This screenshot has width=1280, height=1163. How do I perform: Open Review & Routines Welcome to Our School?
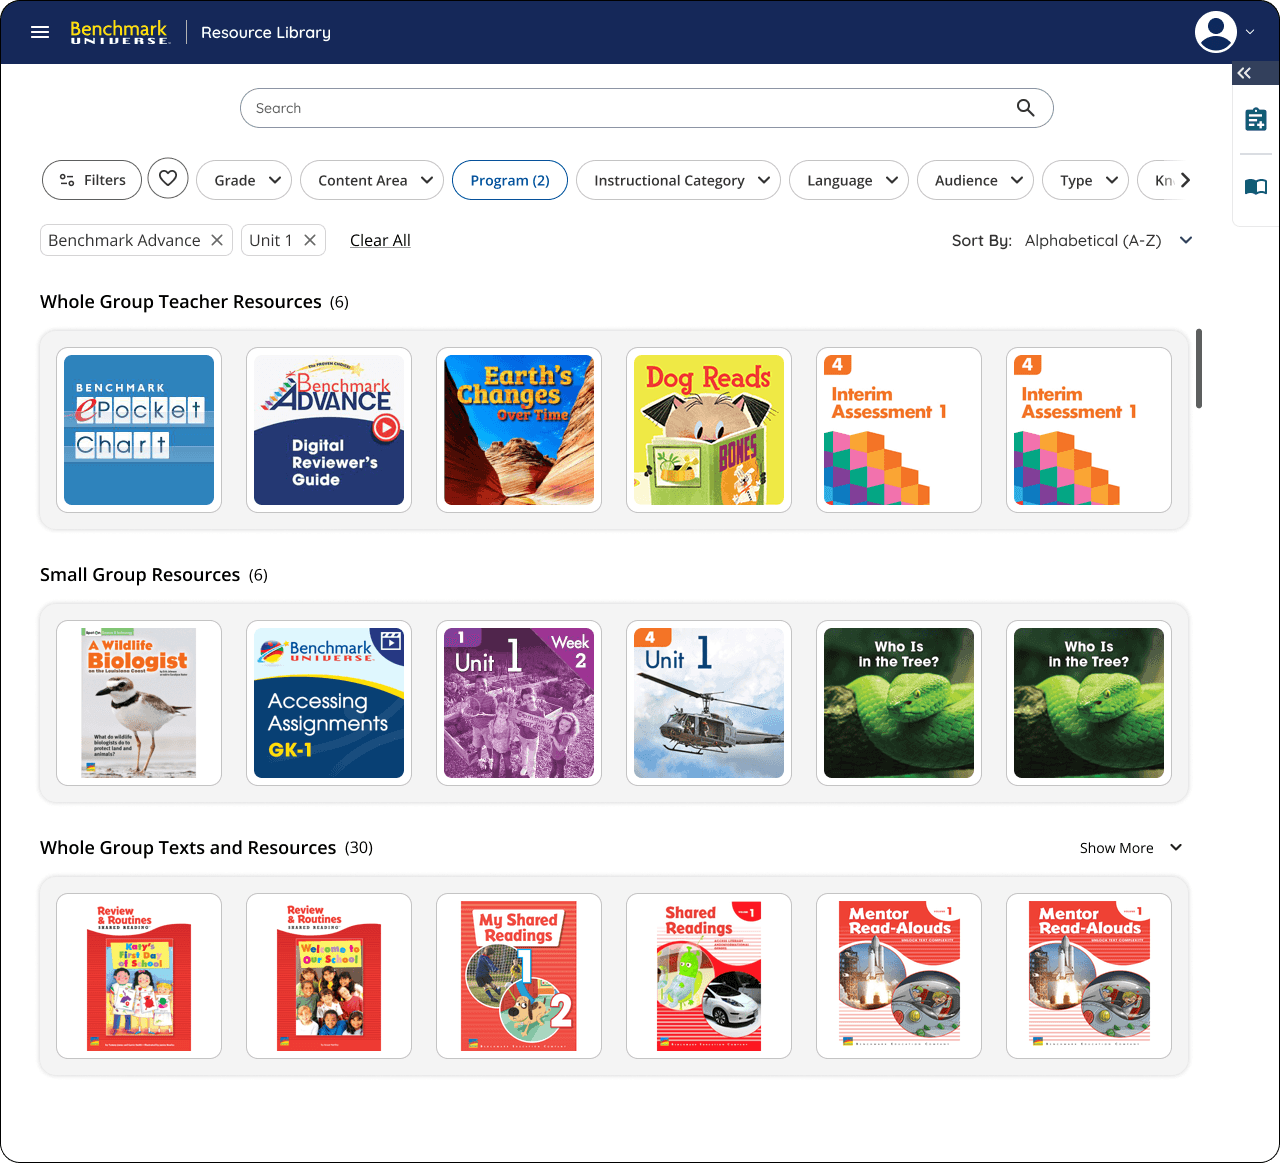329,976
